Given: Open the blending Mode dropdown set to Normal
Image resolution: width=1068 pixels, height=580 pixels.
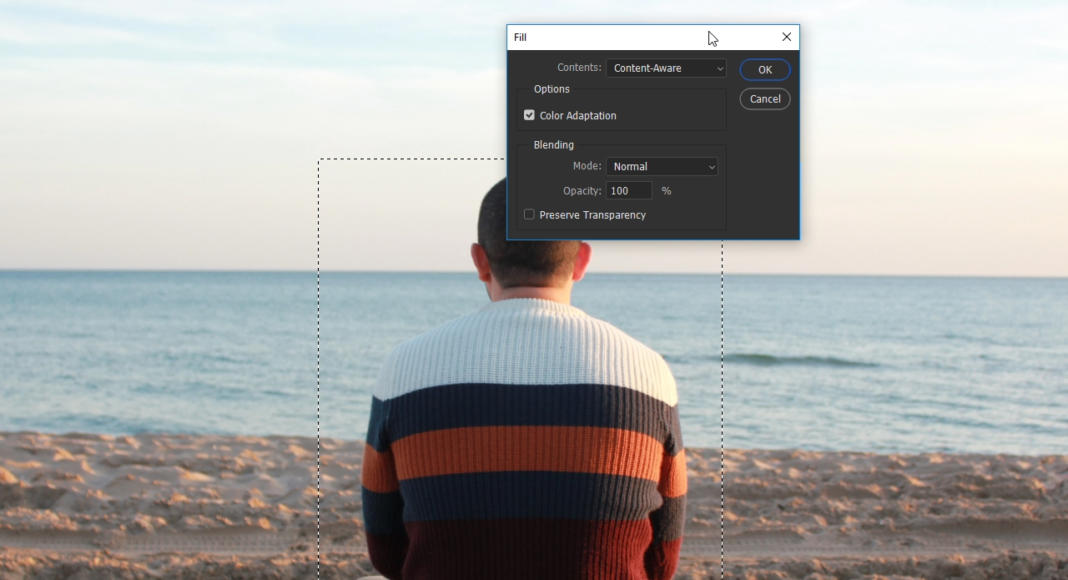Looking at the screenshot, I should click(x=662, y=166).
